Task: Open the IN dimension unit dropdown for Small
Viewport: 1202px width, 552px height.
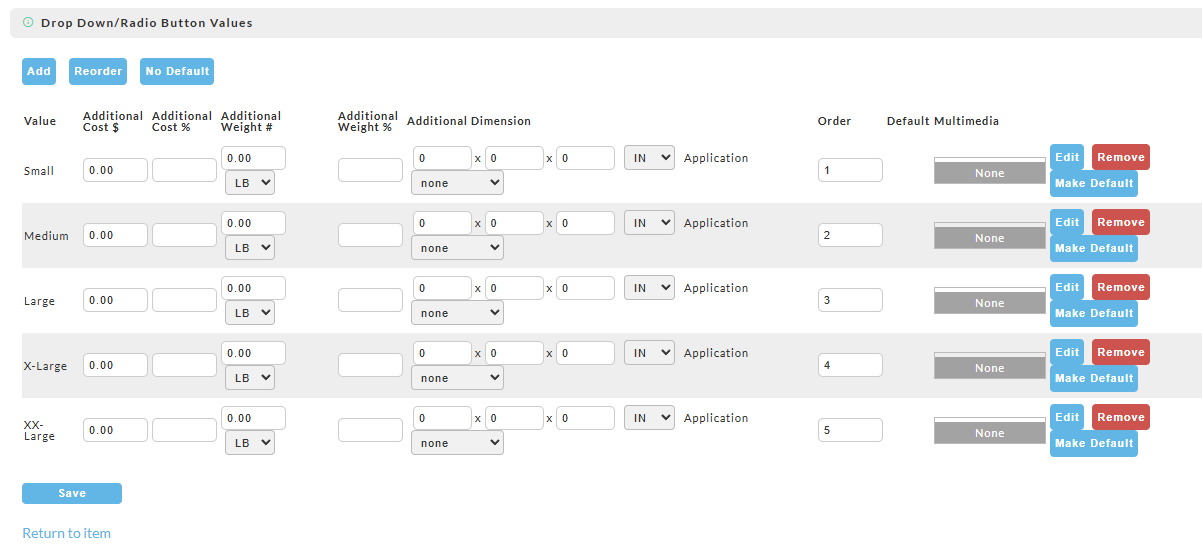Action: (649, 158)
